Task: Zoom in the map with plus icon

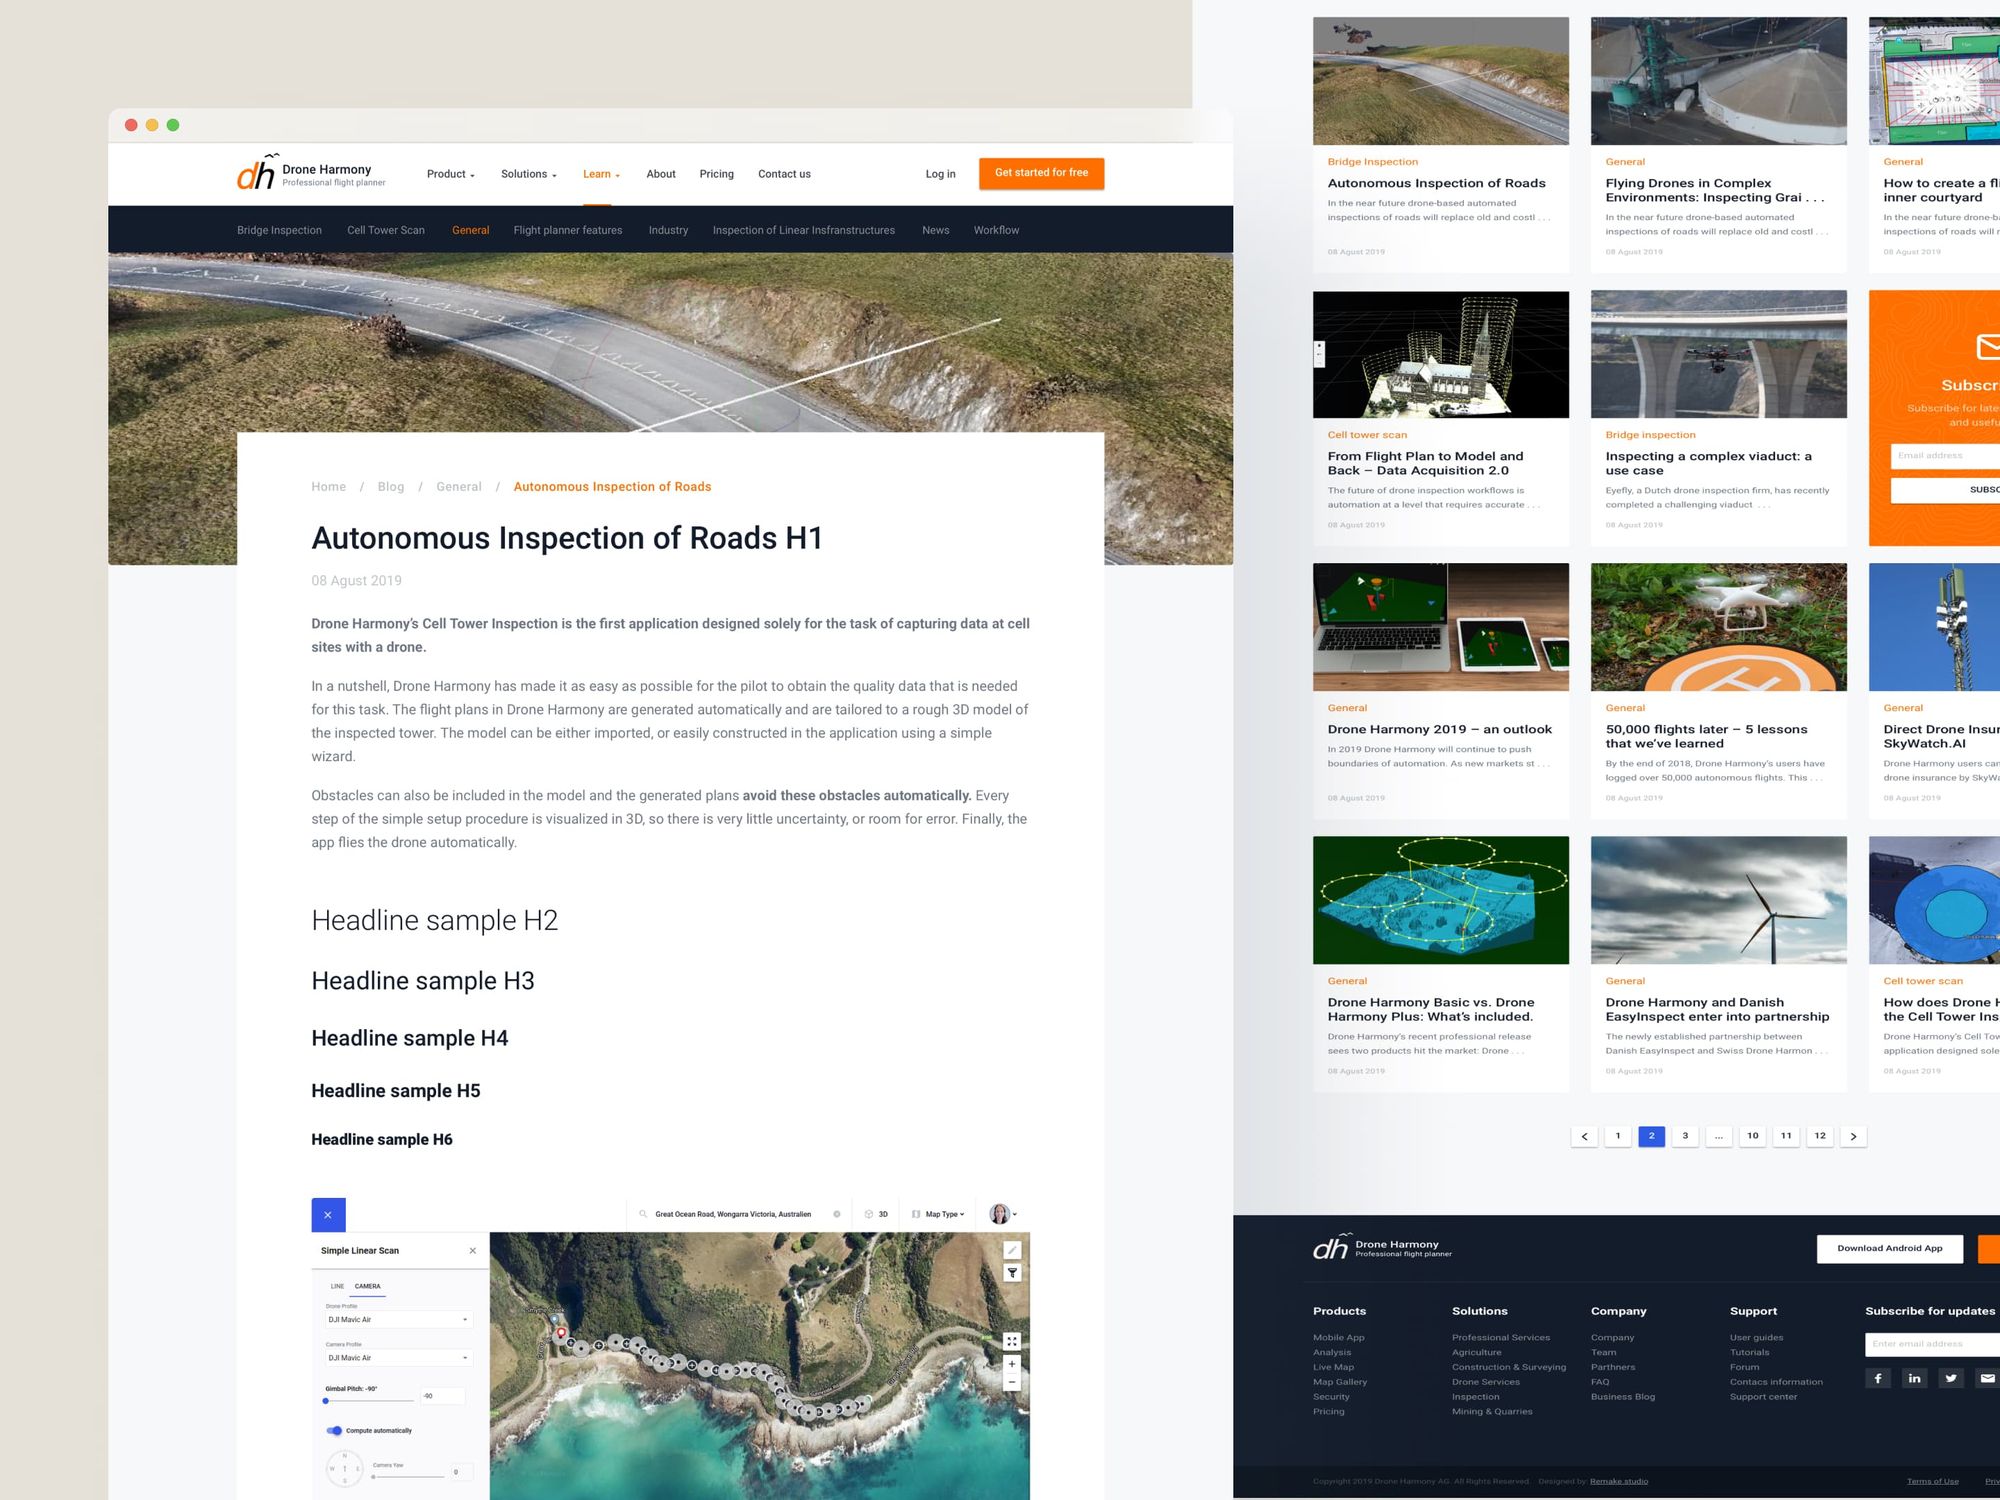Action: (x=1012, y=1364)
